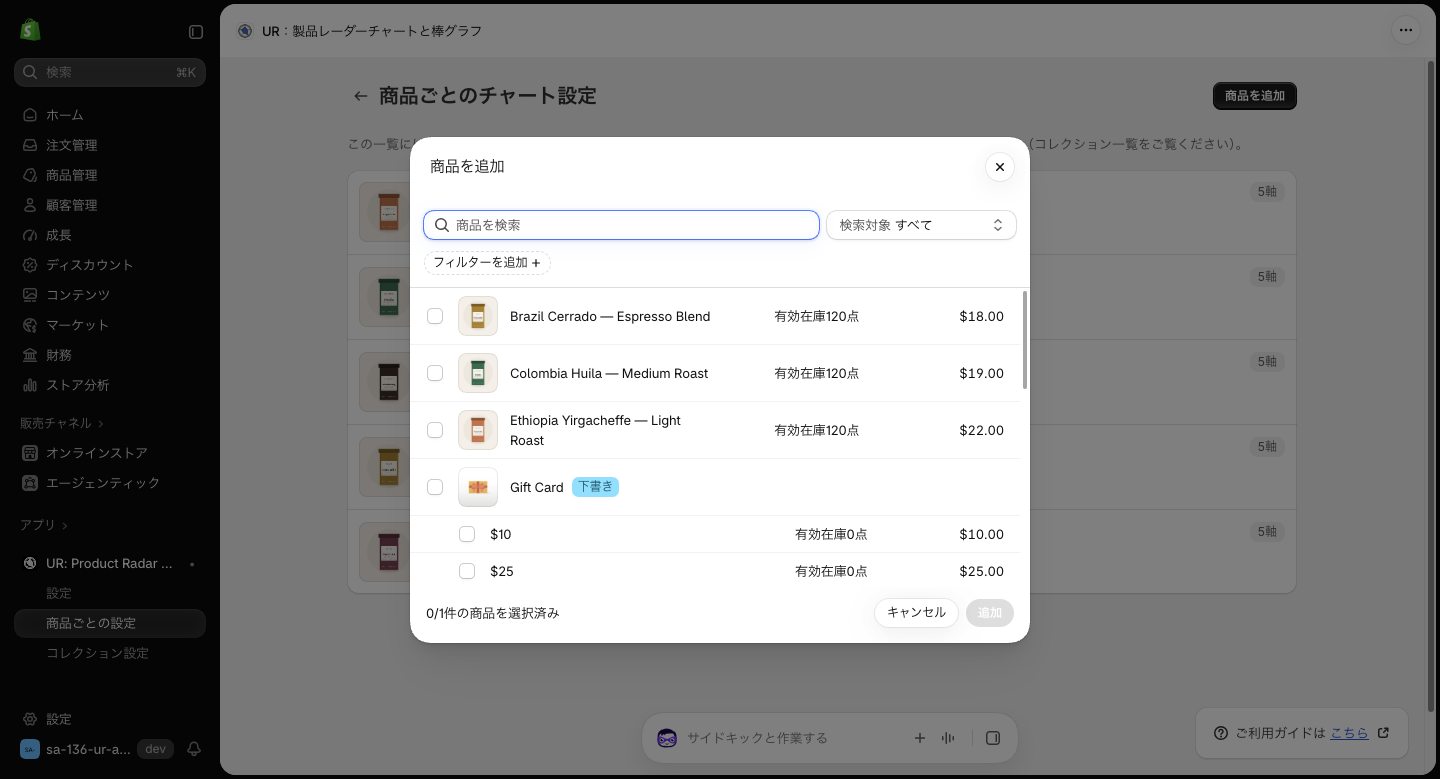Check the Gift Card product checkbox

click(435, 487)
